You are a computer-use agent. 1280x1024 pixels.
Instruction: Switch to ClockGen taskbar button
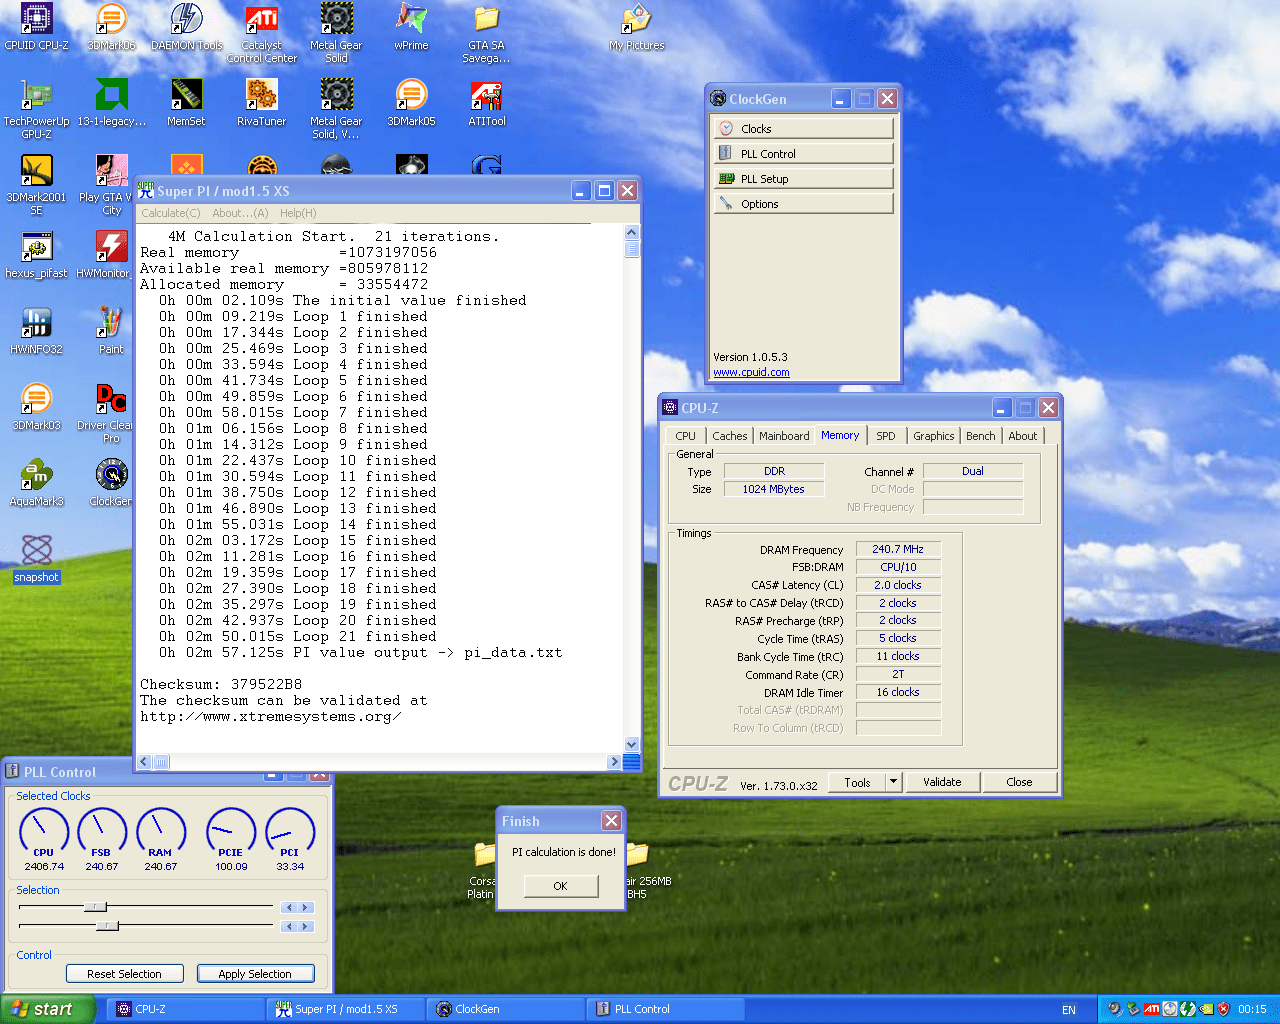(x=506, y=1009)
